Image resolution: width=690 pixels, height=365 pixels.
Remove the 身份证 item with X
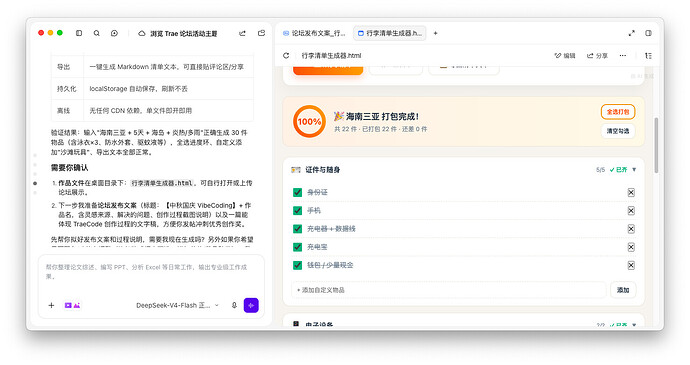pos(631,192)
